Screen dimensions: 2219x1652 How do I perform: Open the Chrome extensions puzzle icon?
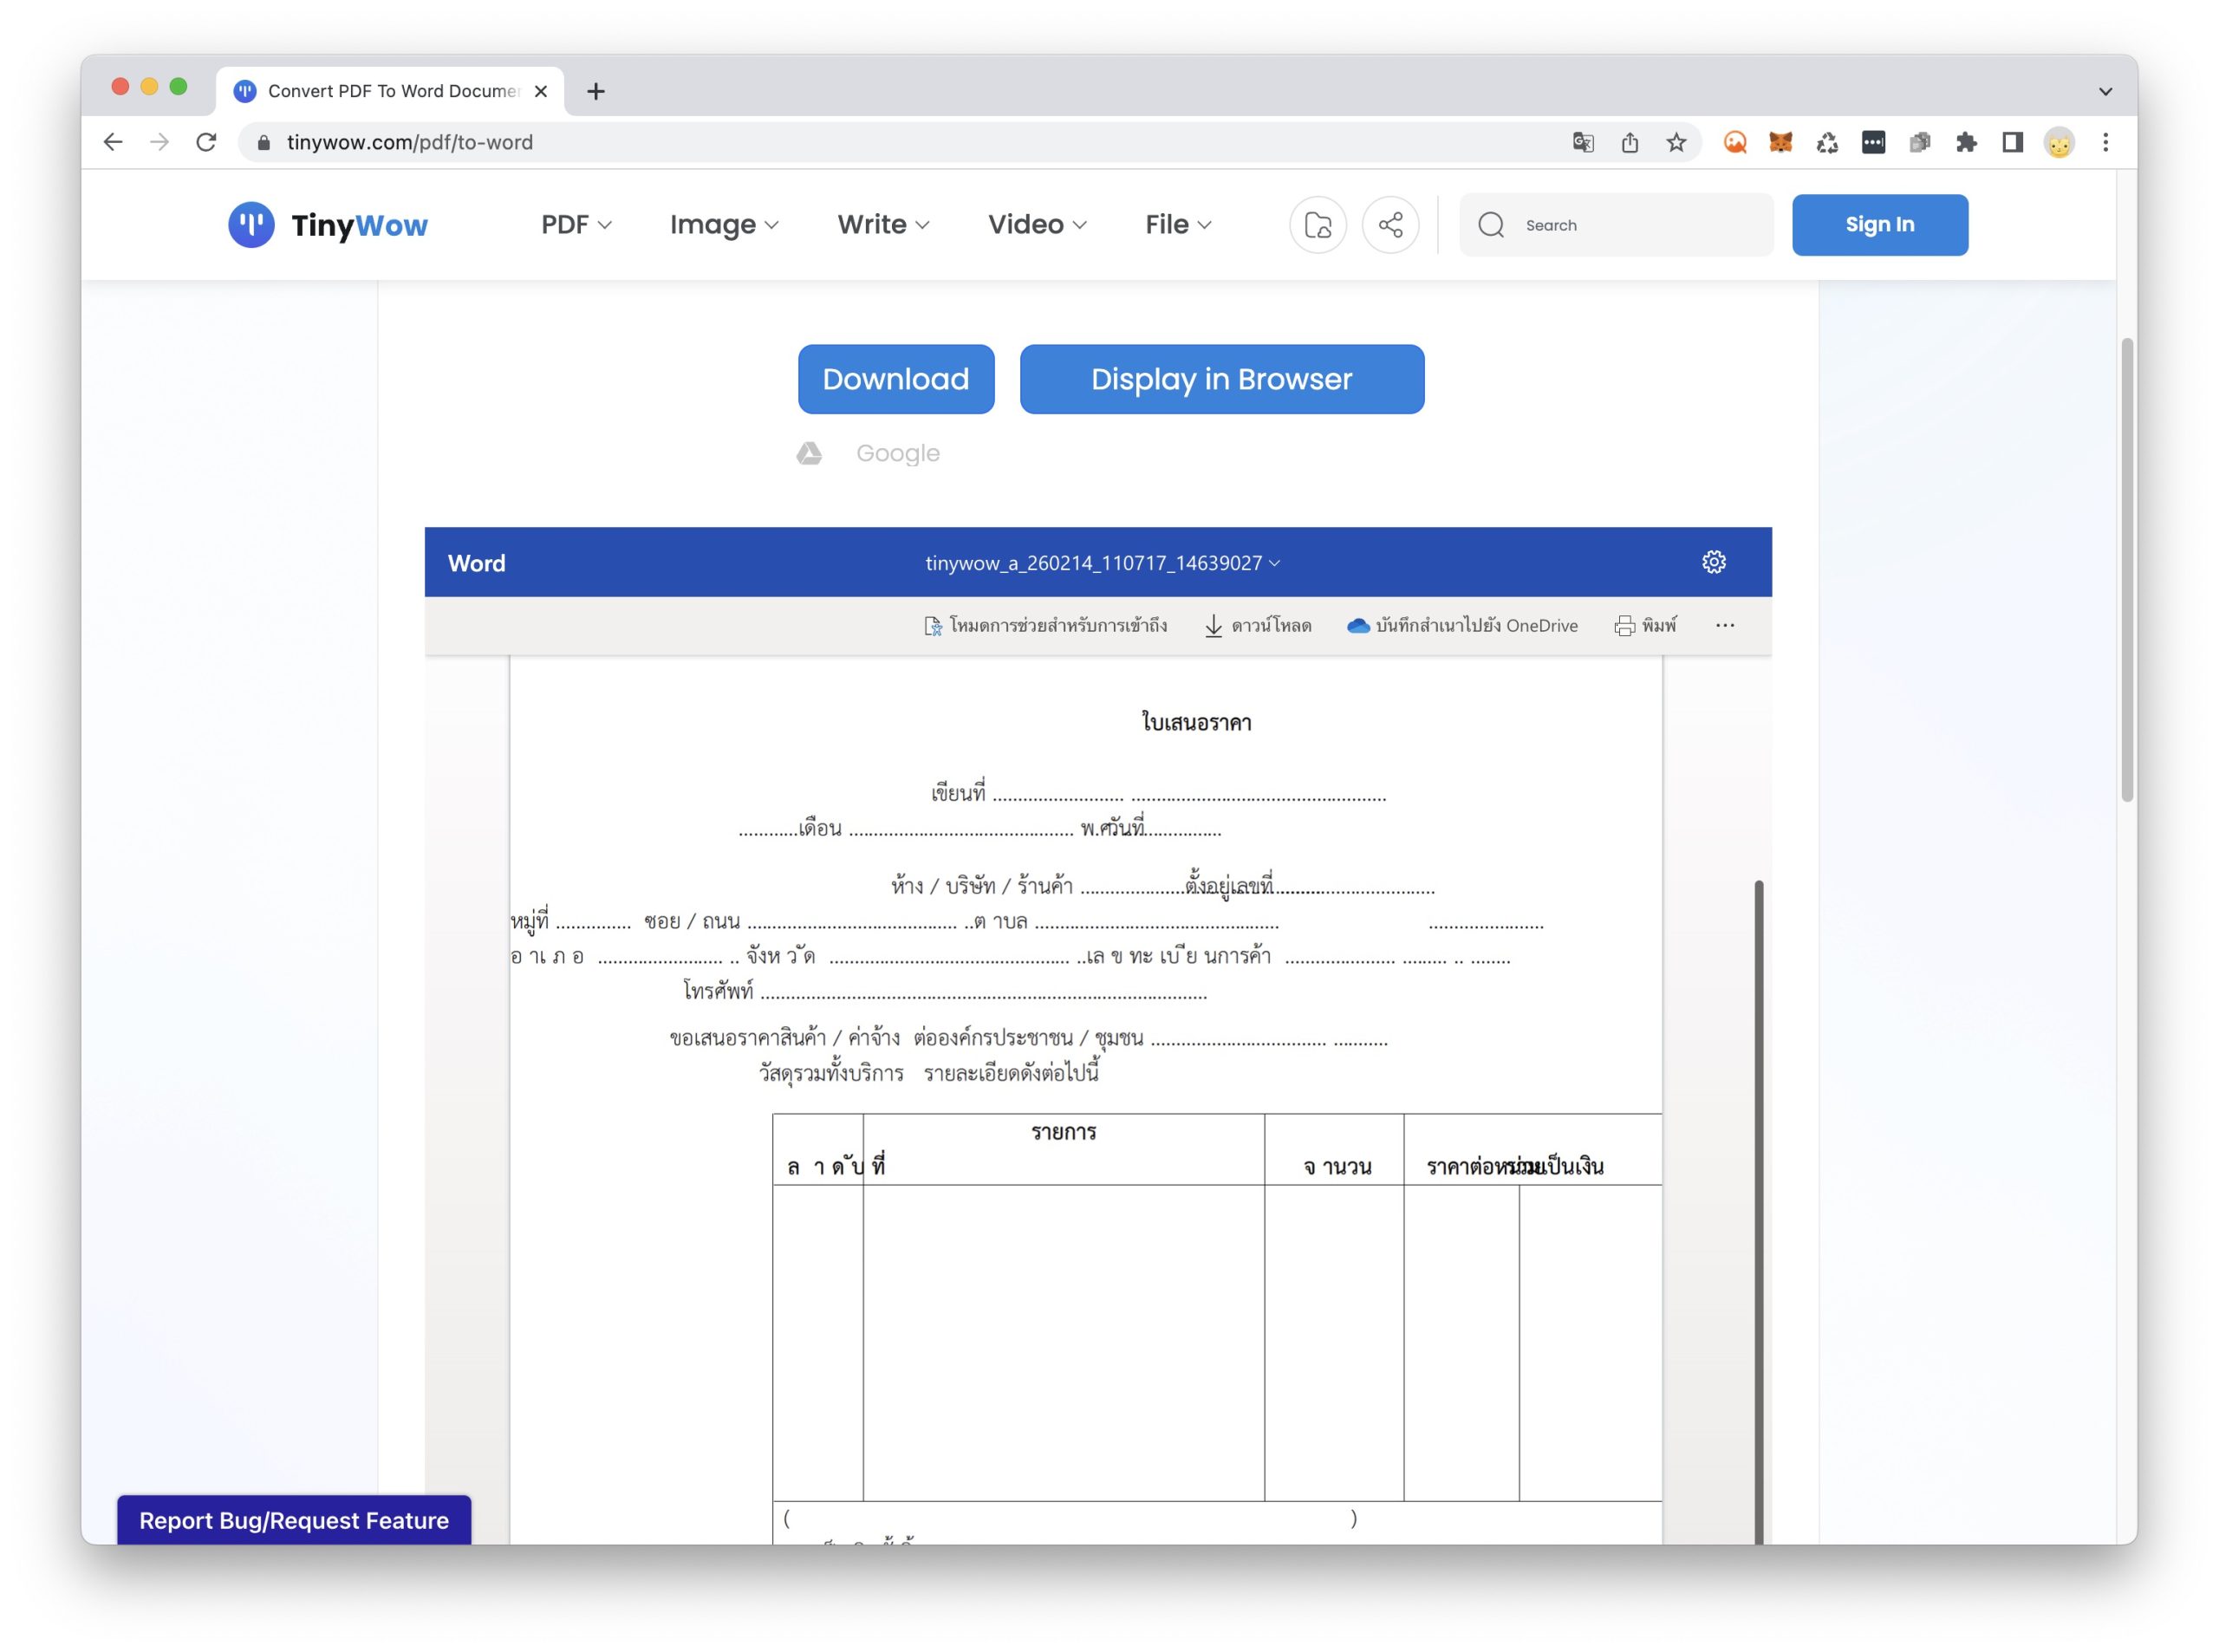coord(1965,142)
